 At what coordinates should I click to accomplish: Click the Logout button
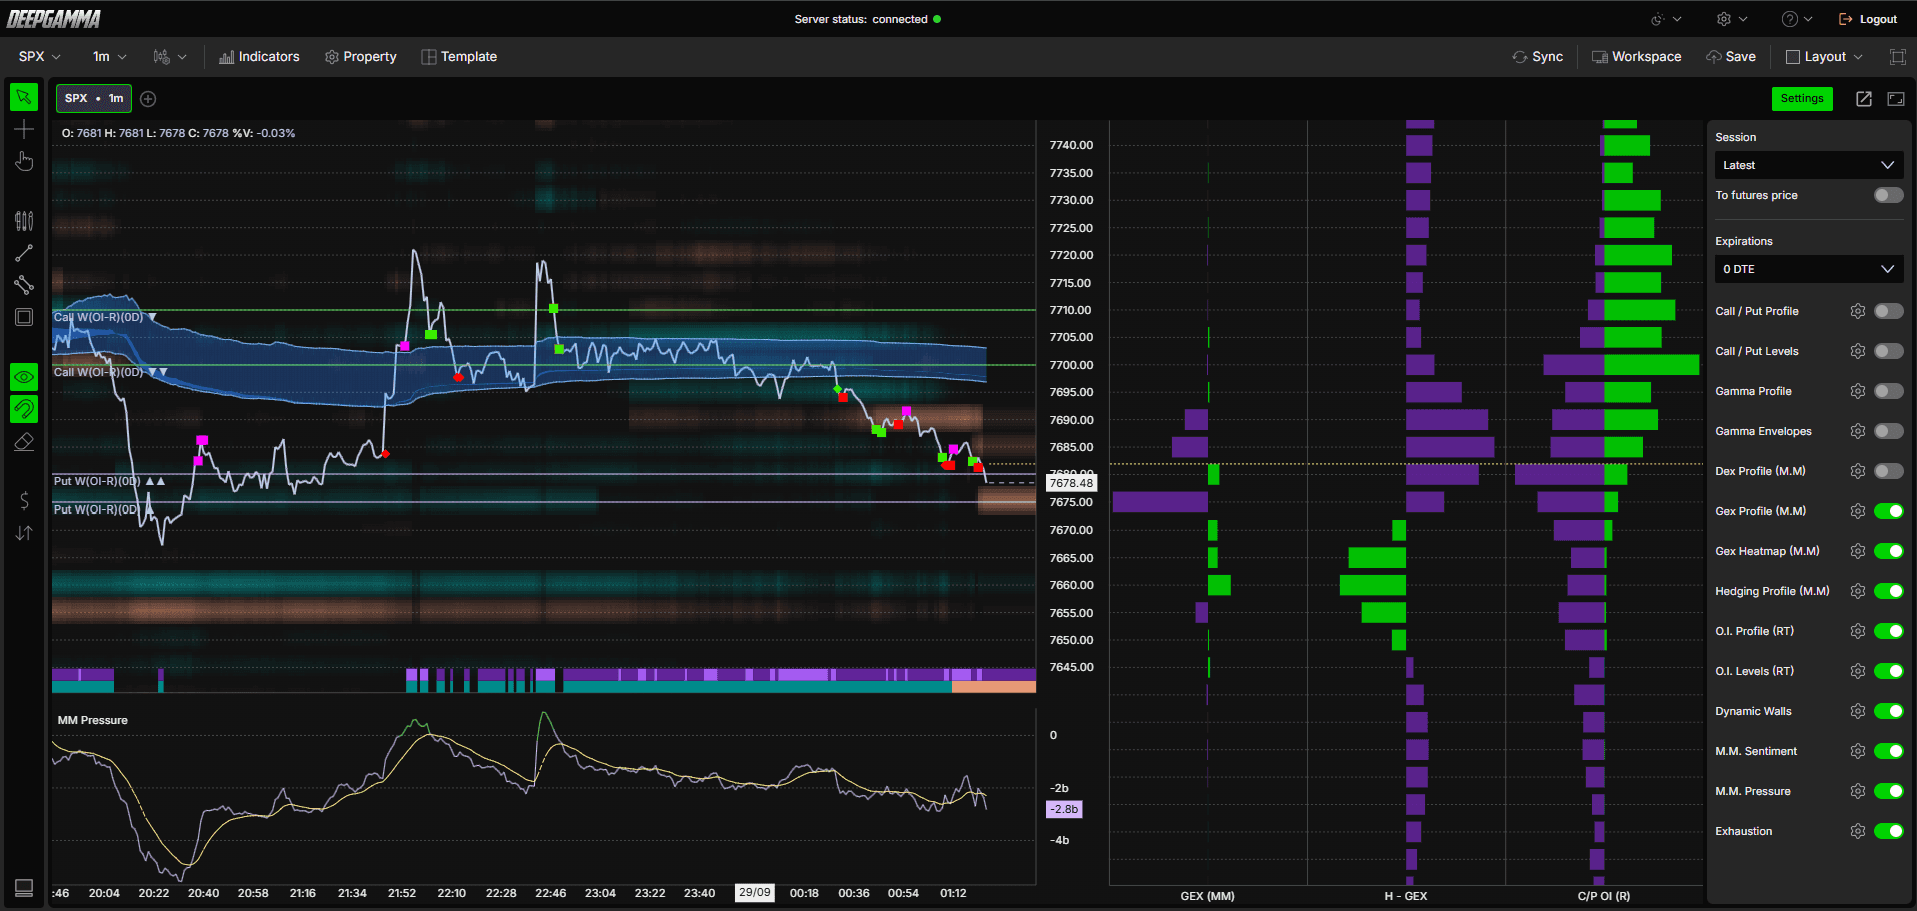click(1868, 19)
